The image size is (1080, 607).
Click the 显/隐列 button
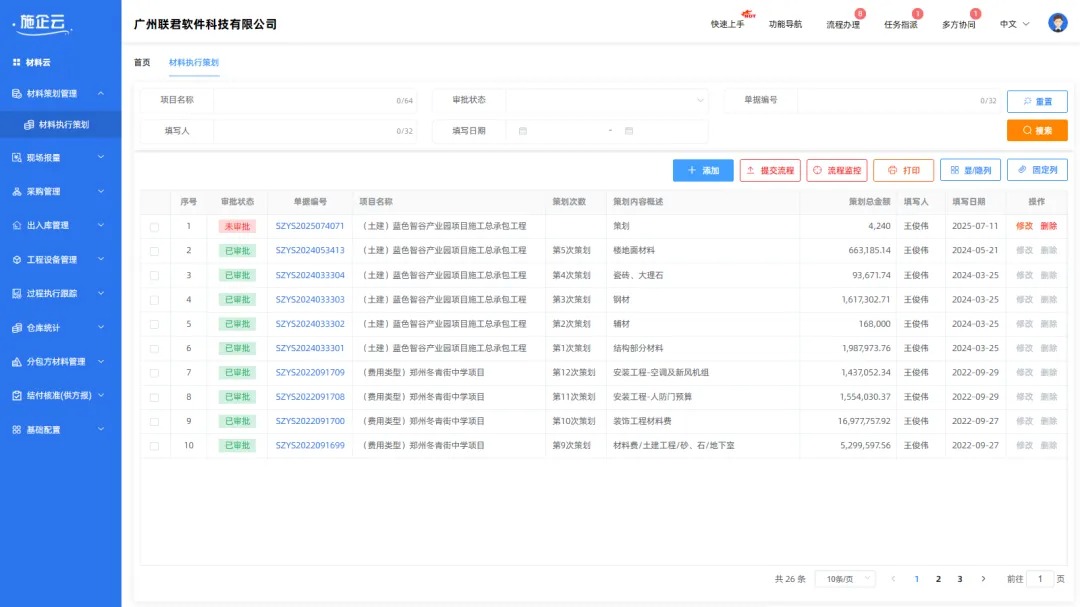point(970,170)
